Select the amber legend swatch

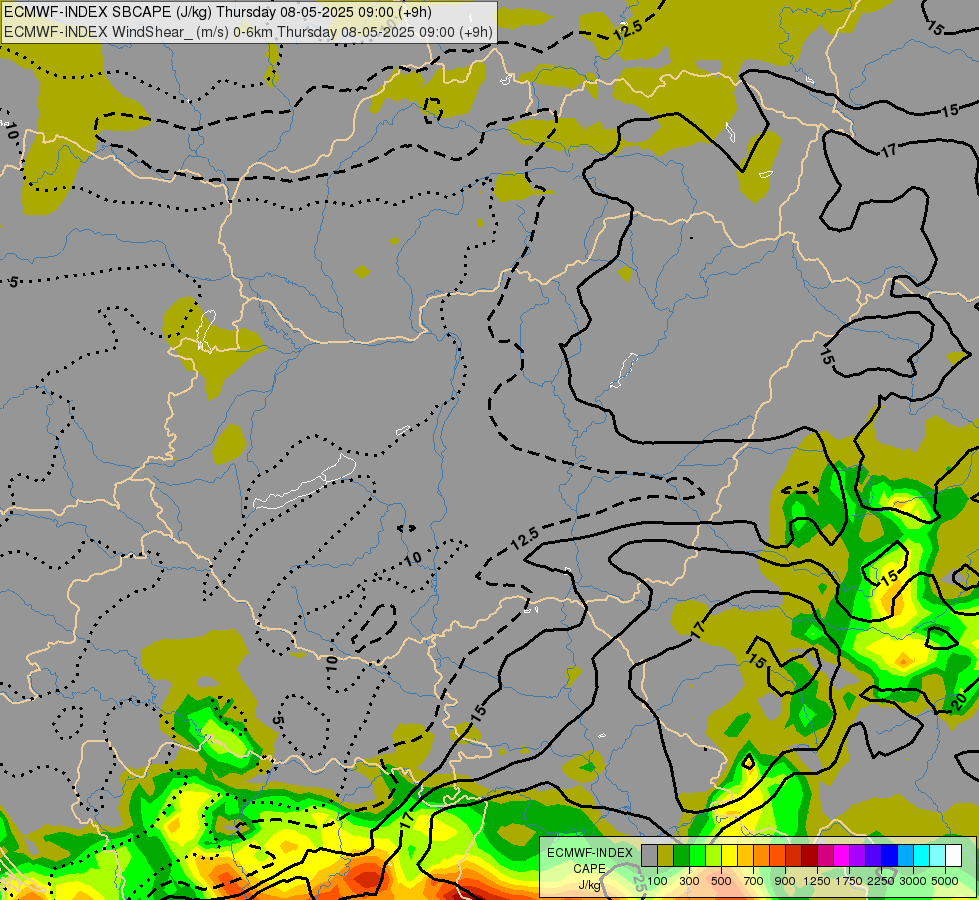(x=745, y=856)
